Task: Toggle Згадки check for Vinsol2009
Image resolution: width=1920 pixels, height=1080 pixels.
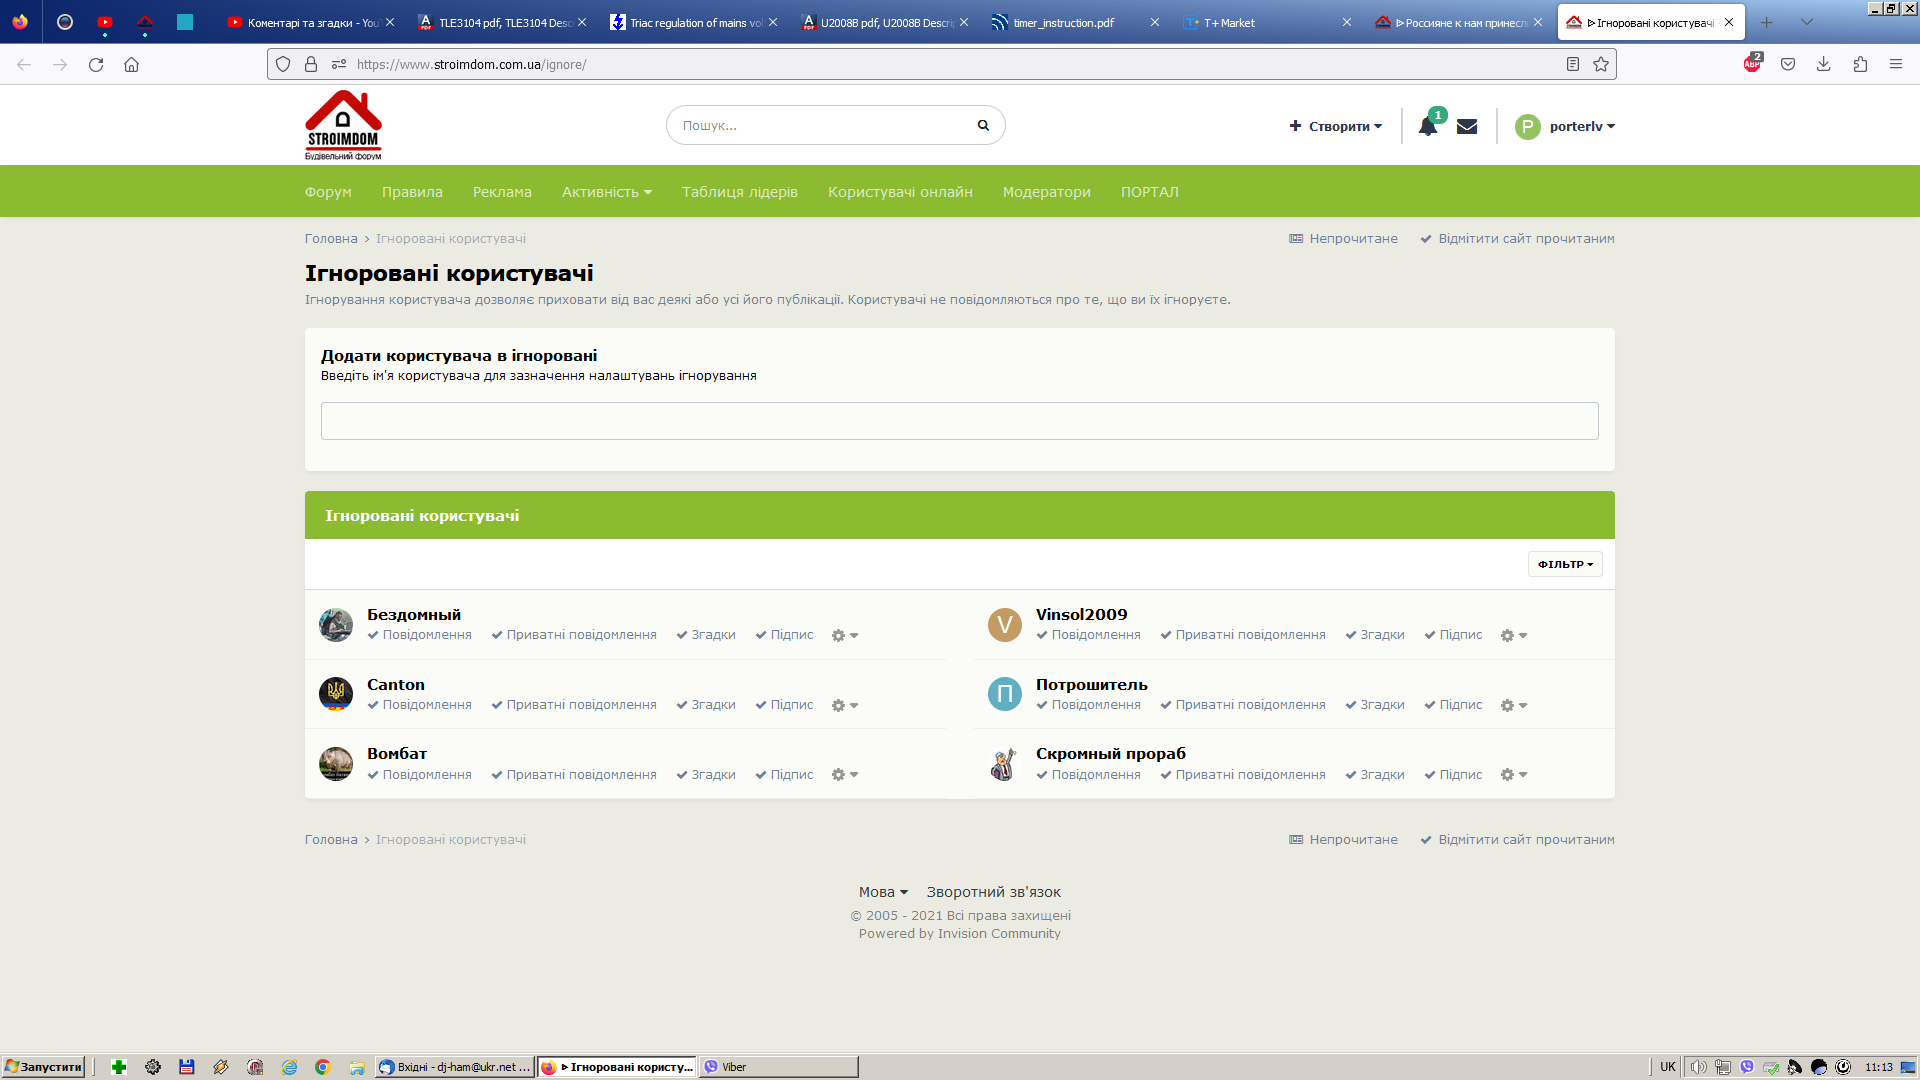Action: (x=1375, y=635)
